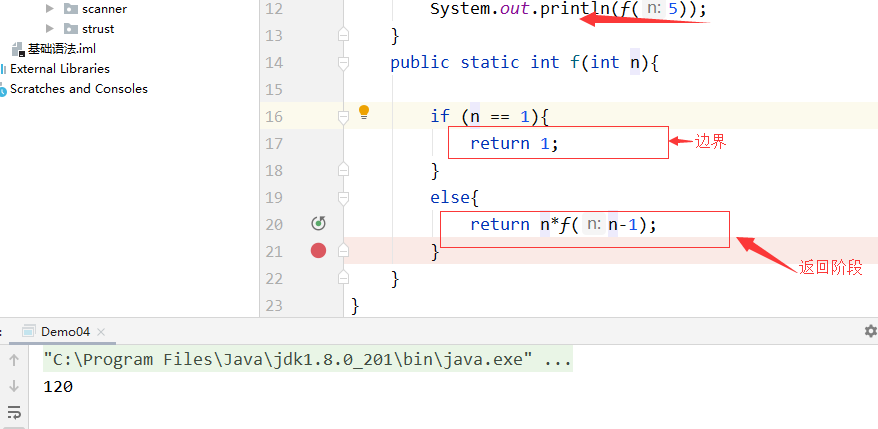Screen dimensions: 878x429
Task: Collapse the if block fold on line 16
Action: 343,116
